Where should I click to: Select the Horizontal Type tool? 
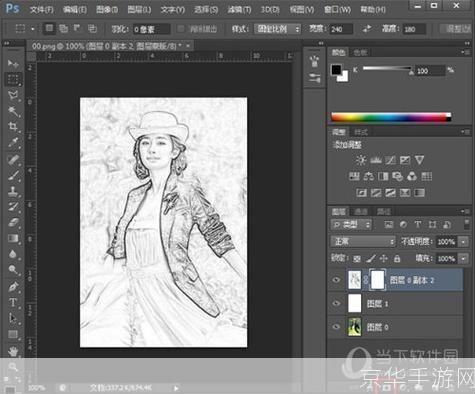click(x=13, y=303)
